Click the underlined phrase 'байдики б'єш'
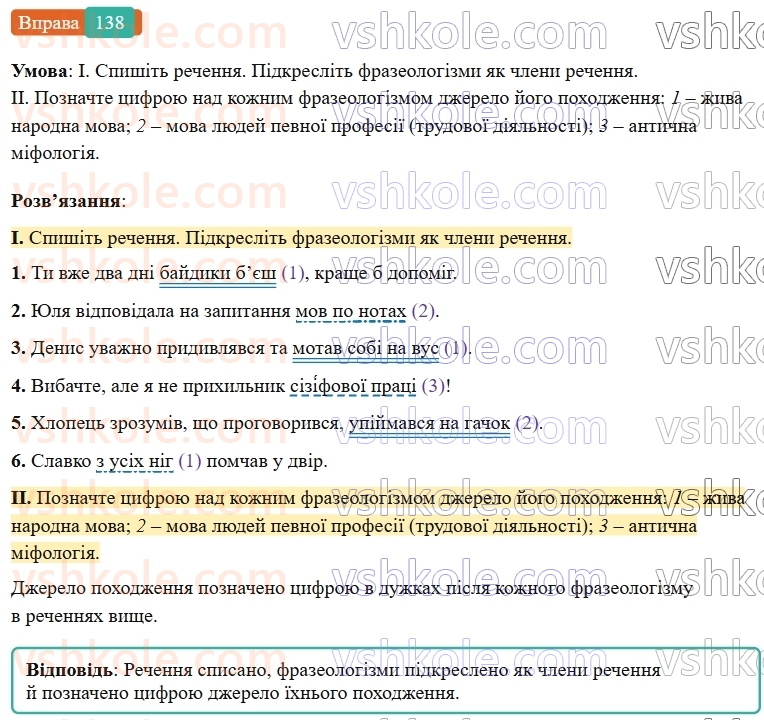 coord(218,273)
